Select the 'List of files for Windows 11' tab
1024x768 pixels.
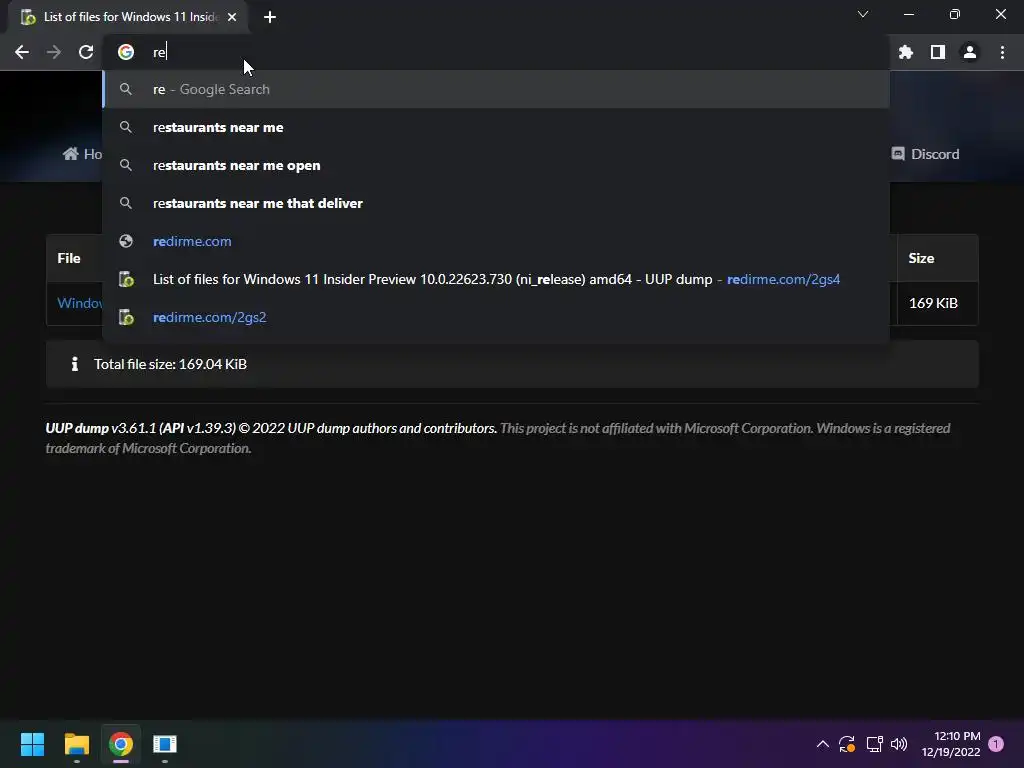[128, 17]
